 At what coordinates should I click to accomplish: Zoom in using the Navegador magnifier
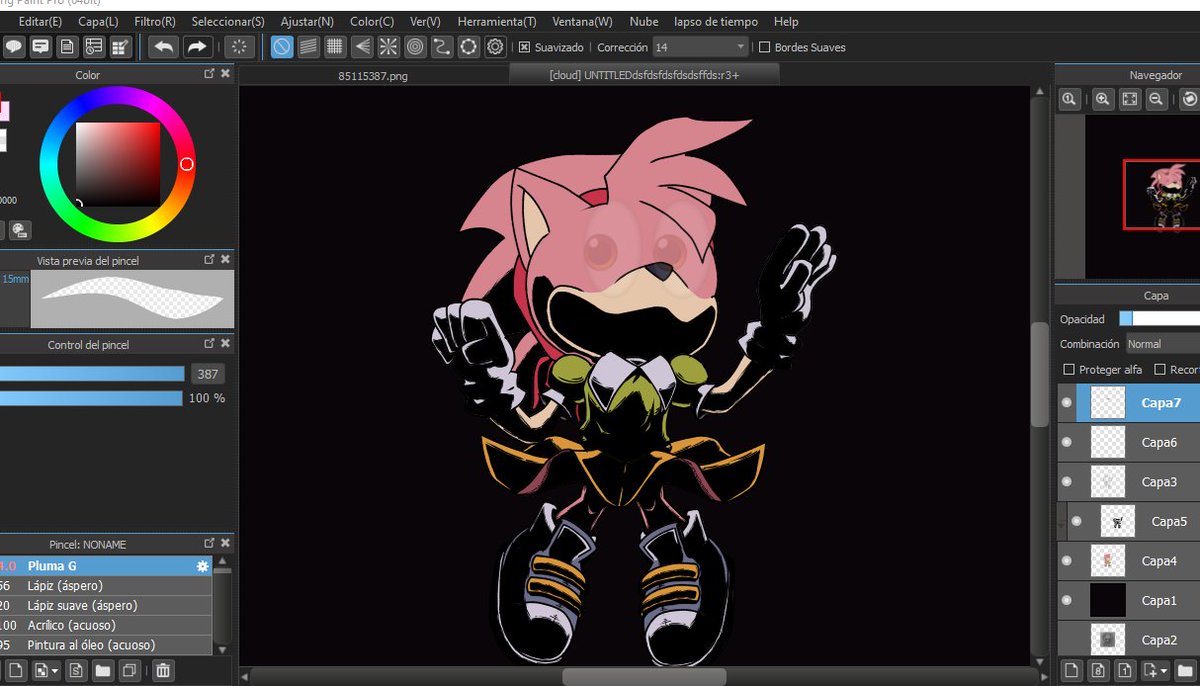point(1103,99)
